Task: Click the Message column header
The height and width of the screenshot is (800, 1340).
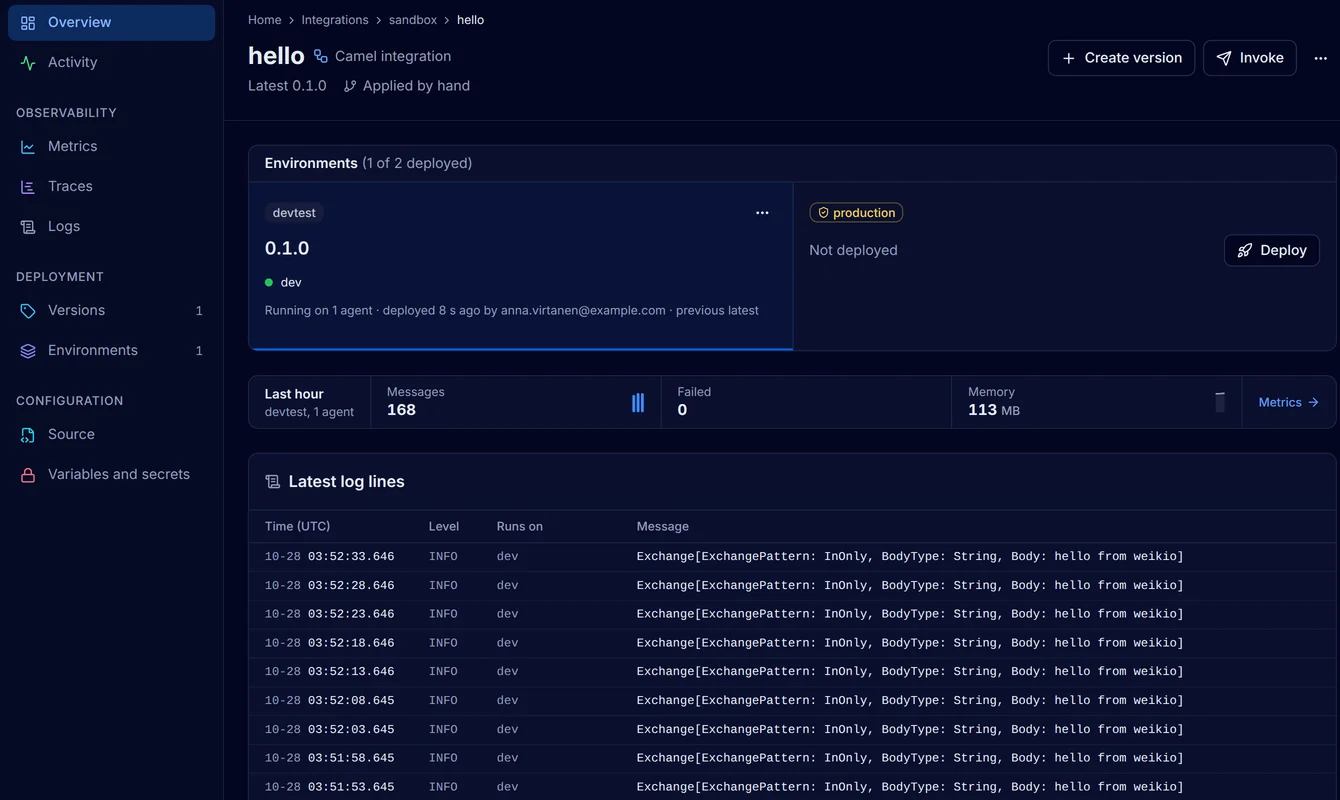Action: (663, 526)
